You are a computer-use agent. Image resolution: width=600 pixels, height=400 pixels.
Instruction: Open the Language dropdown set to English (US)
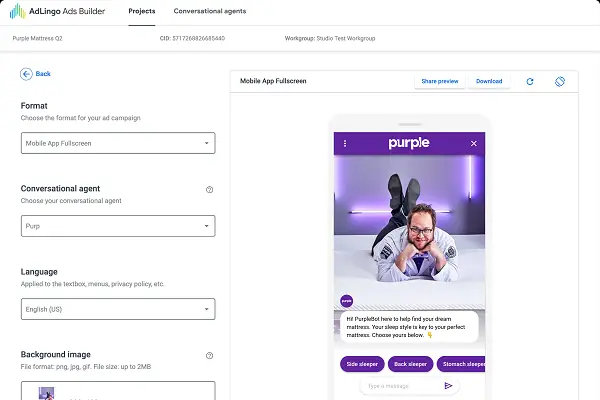click(118, 309)
